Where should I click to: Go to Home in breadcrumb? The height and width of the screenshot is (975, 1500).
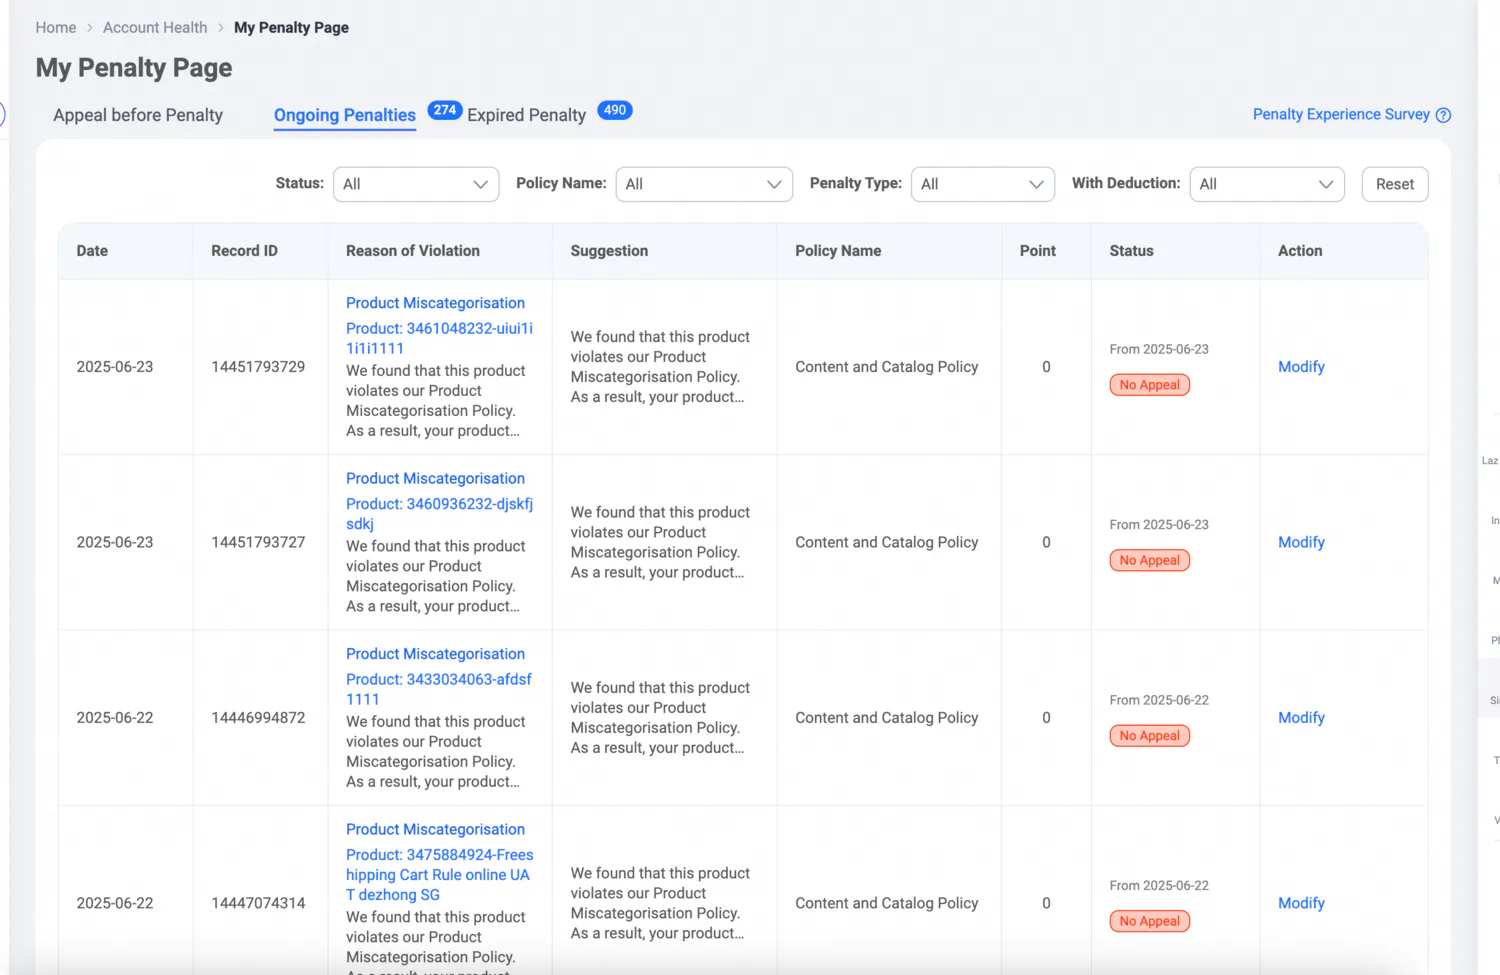coord(56,28)
